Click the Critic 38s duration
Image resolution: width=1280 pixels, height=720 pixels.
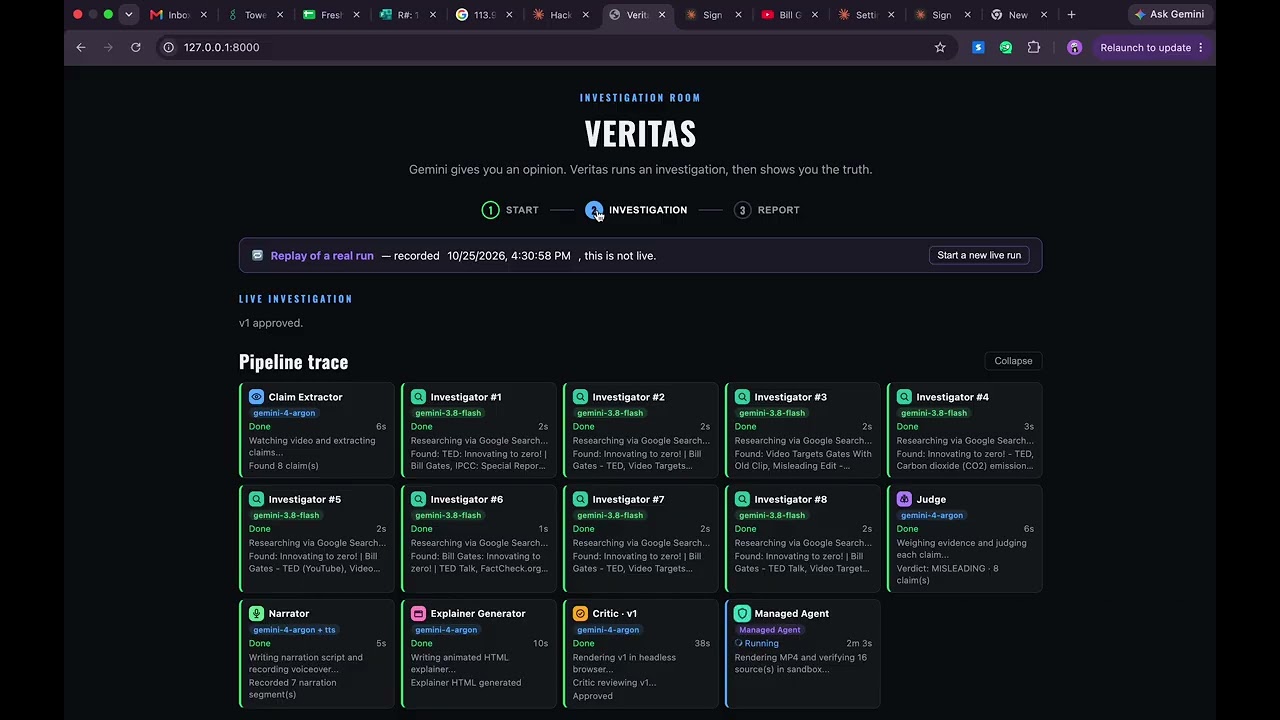pos(702,643)
